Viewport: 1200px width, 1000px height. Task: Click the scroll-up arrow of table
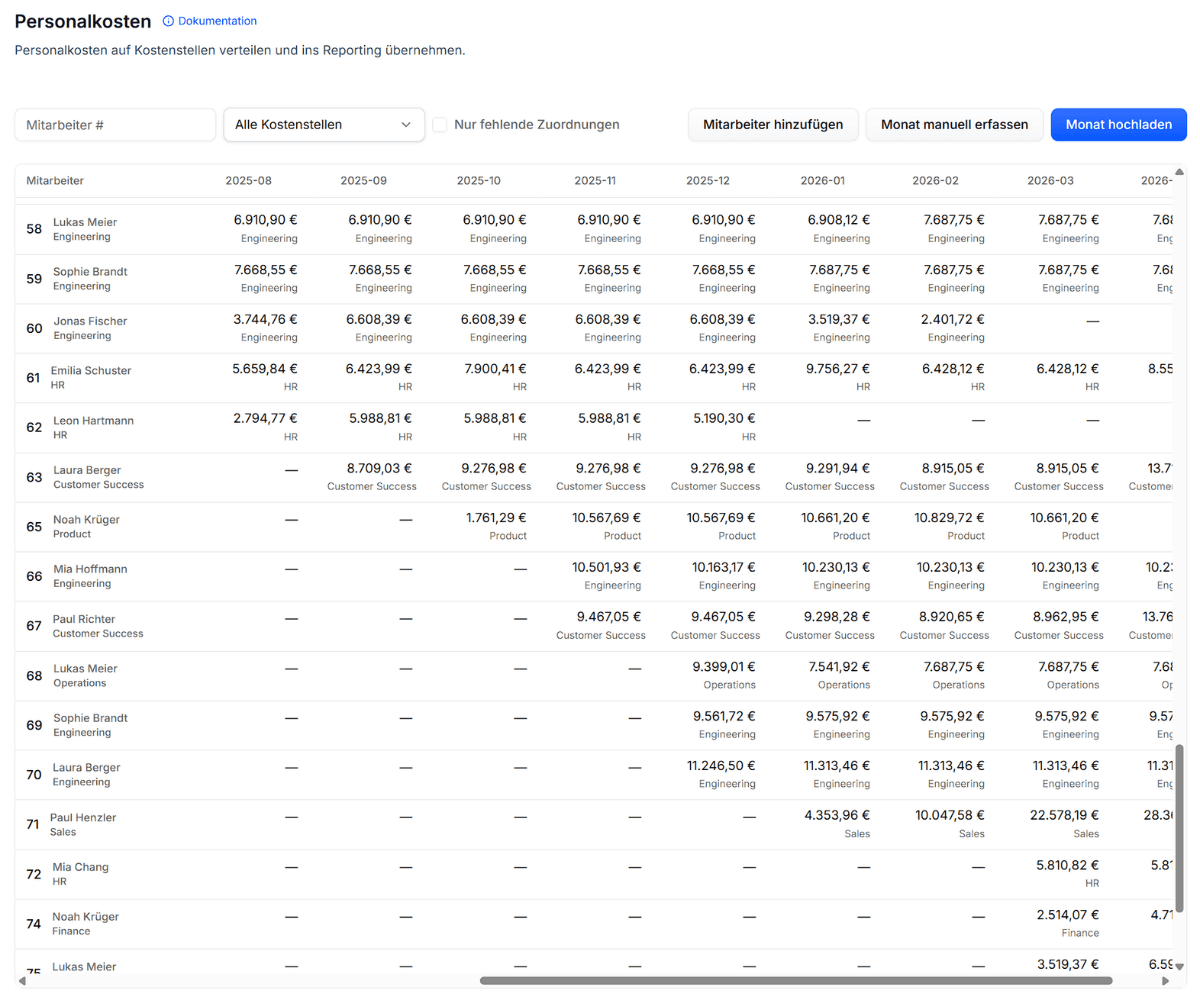(1180, 171)
